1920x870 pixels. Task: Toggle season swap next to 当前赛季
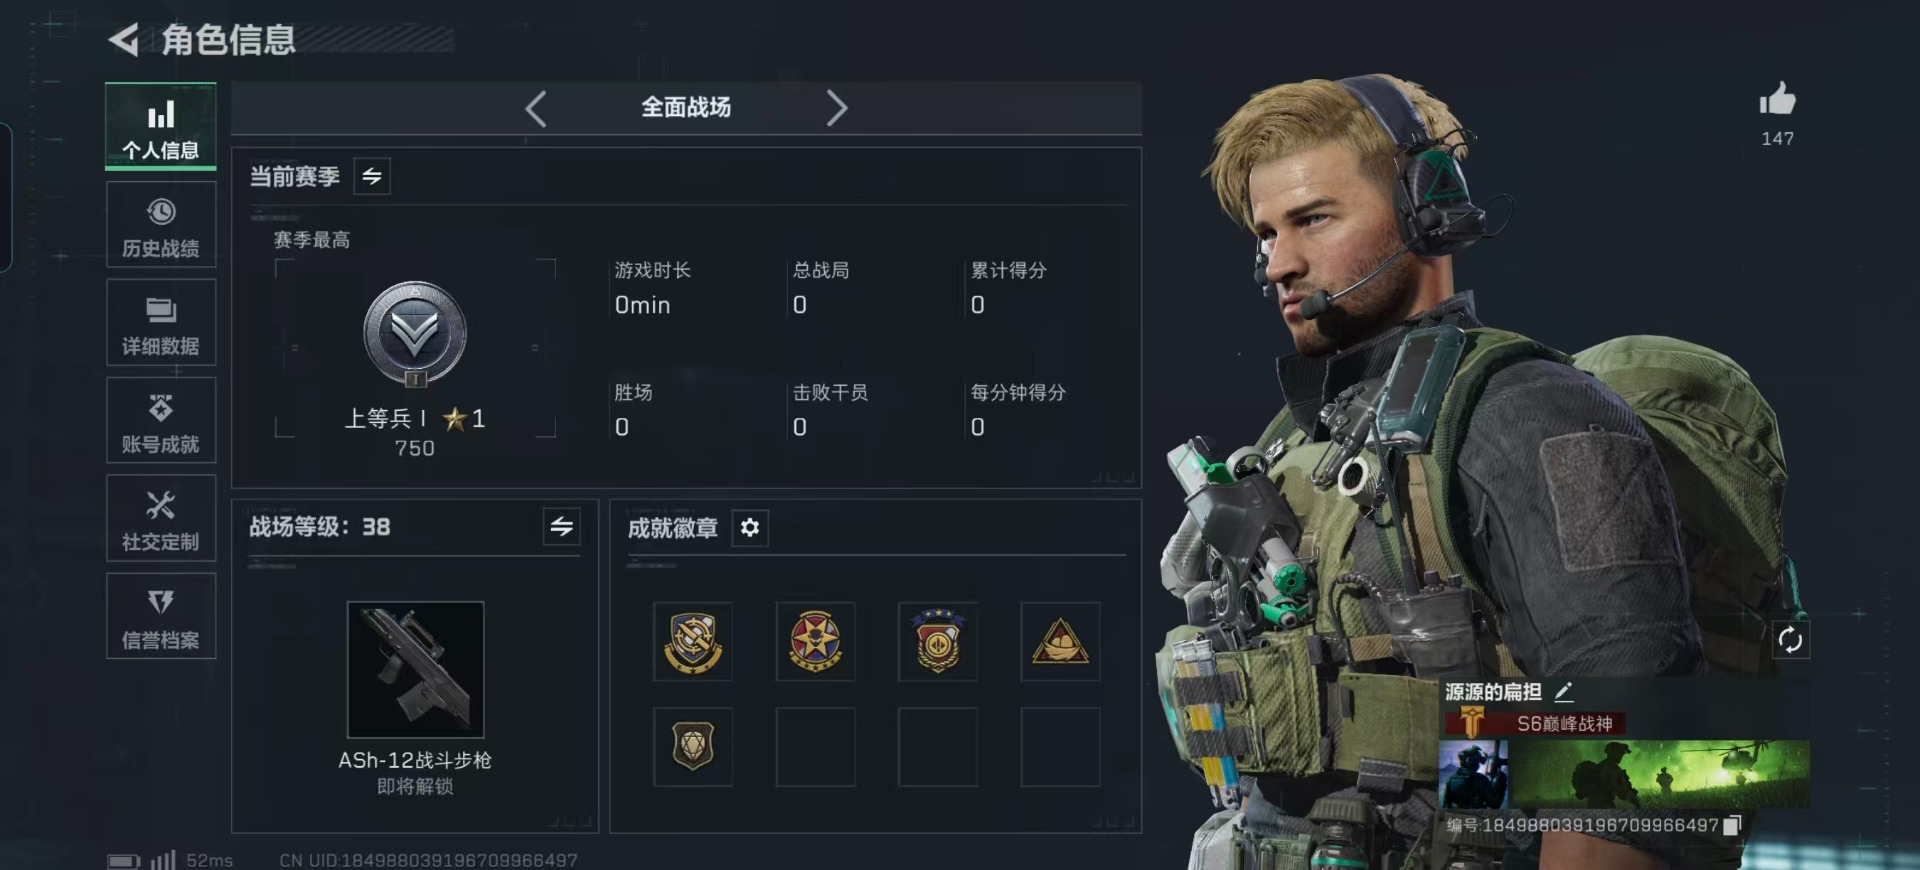(x=372, y=177)
